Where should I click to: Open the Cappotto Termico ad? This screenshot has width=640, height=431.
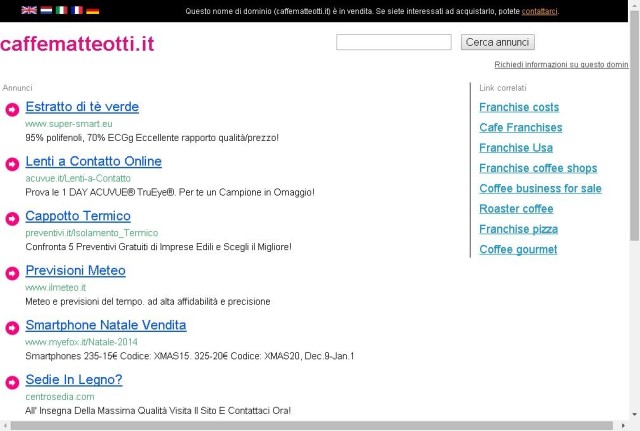(x=78, y=216)
